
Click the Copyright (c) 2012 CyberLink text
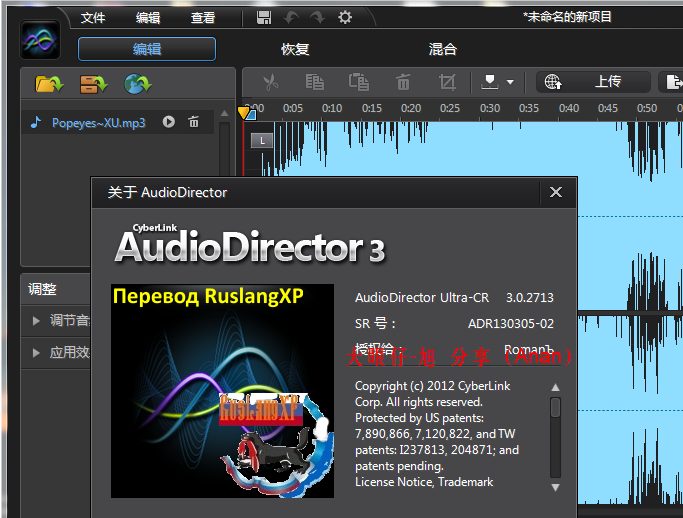click(433, 386)
